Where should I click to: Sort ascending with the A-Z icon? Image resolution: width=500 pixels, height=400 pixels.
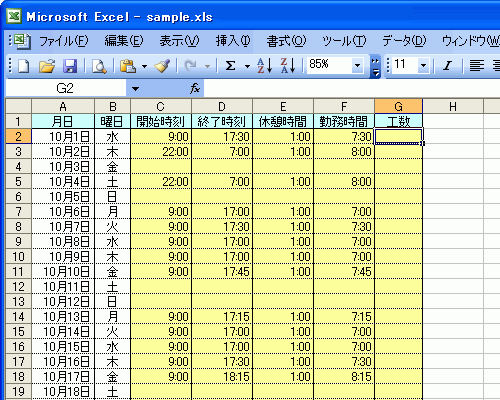point(265,66)
